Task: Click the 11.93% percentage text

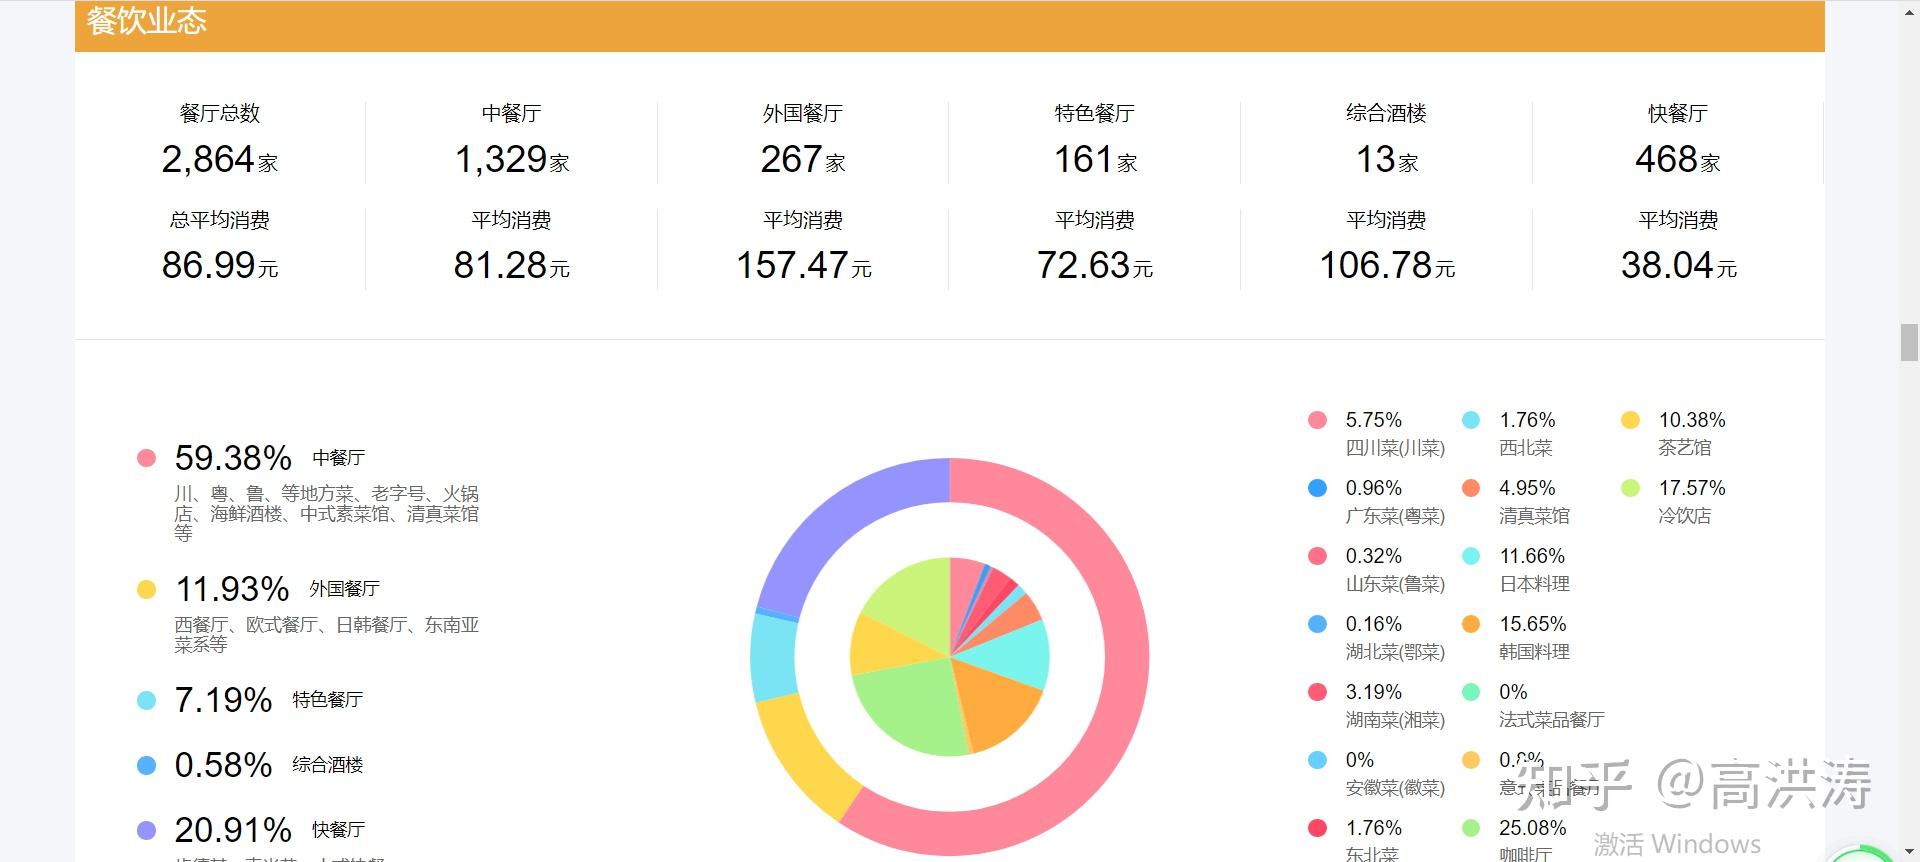Action: [x=232, y=589]
